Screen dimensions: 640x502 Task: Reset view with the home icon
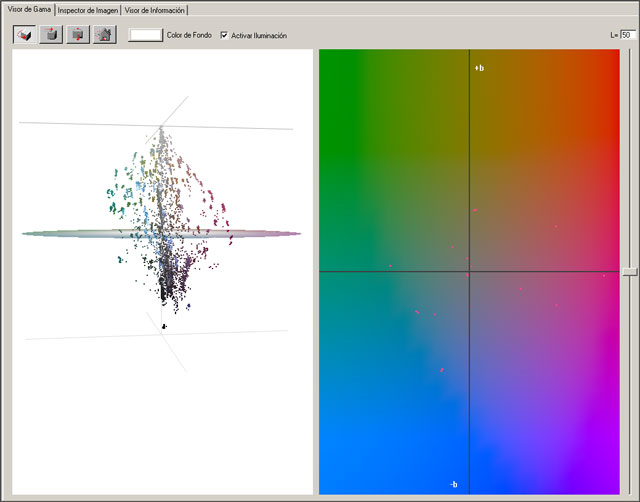[103, 34]
